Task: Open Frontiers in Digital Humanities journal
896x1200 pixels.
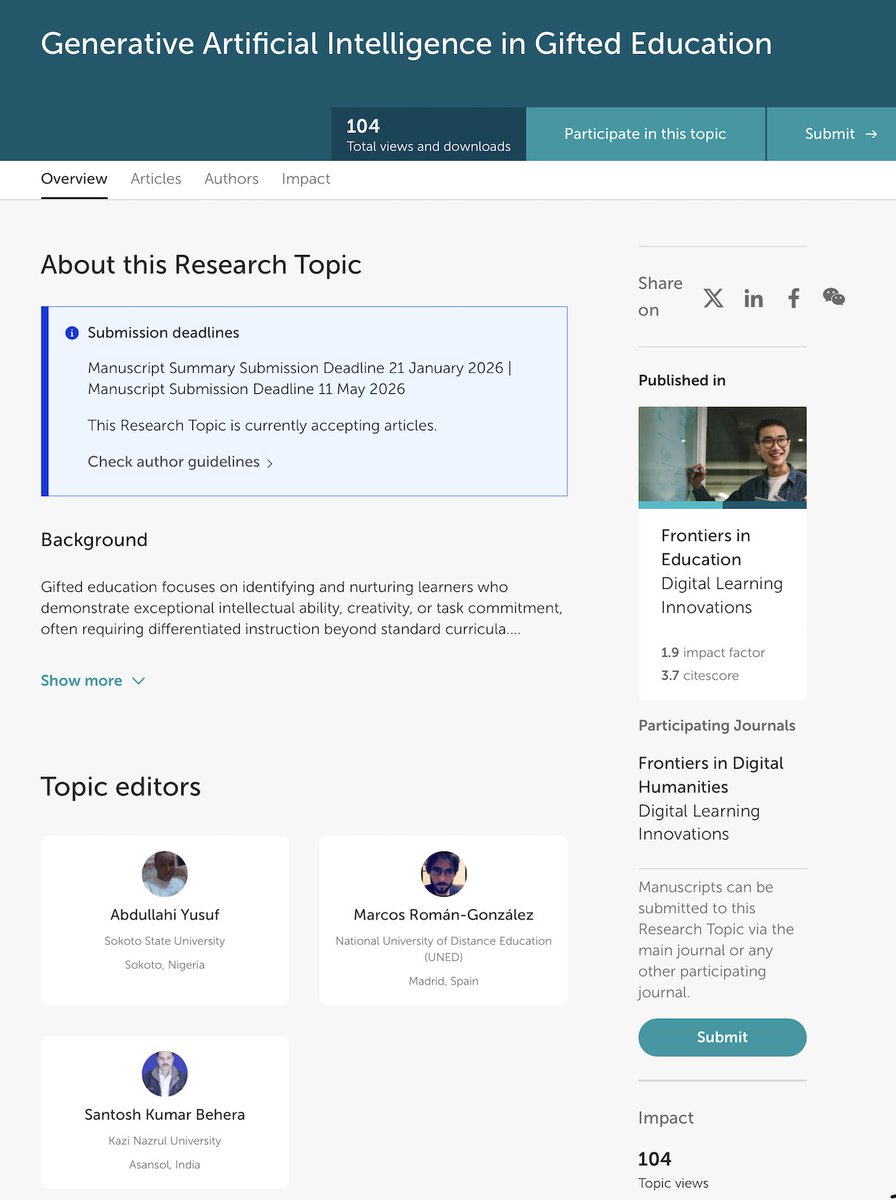Action: tap(710, 775)
